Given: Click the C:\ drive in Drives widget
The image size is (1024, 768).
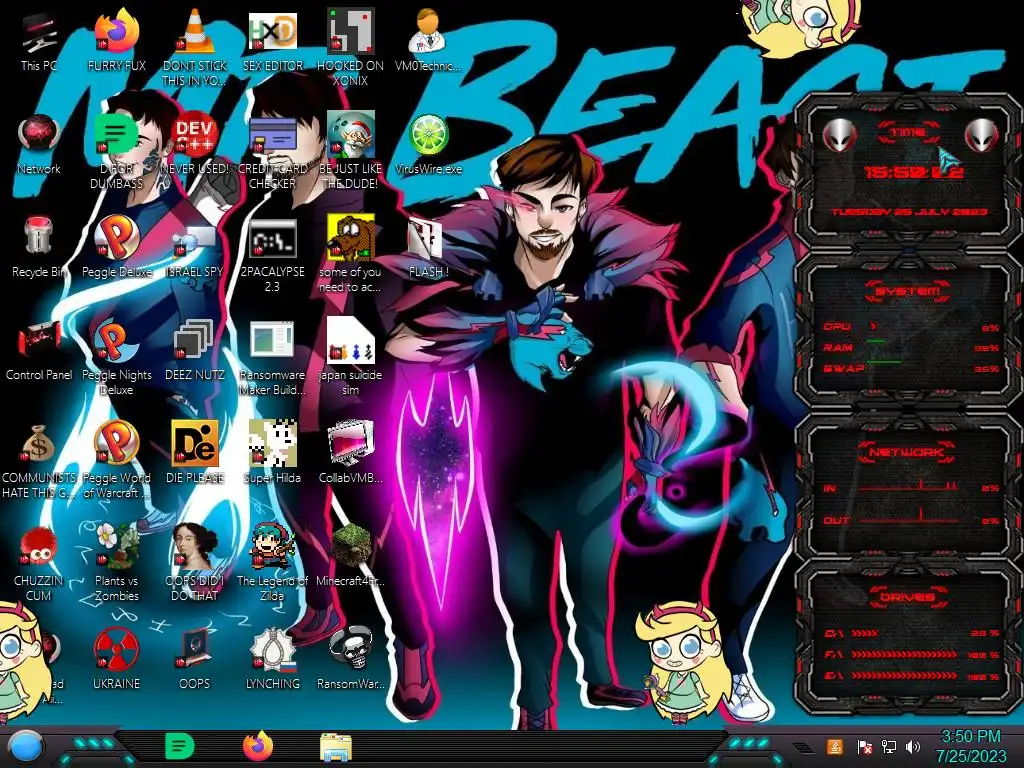Looking at the screenshot, I should [x=911, y=633].
